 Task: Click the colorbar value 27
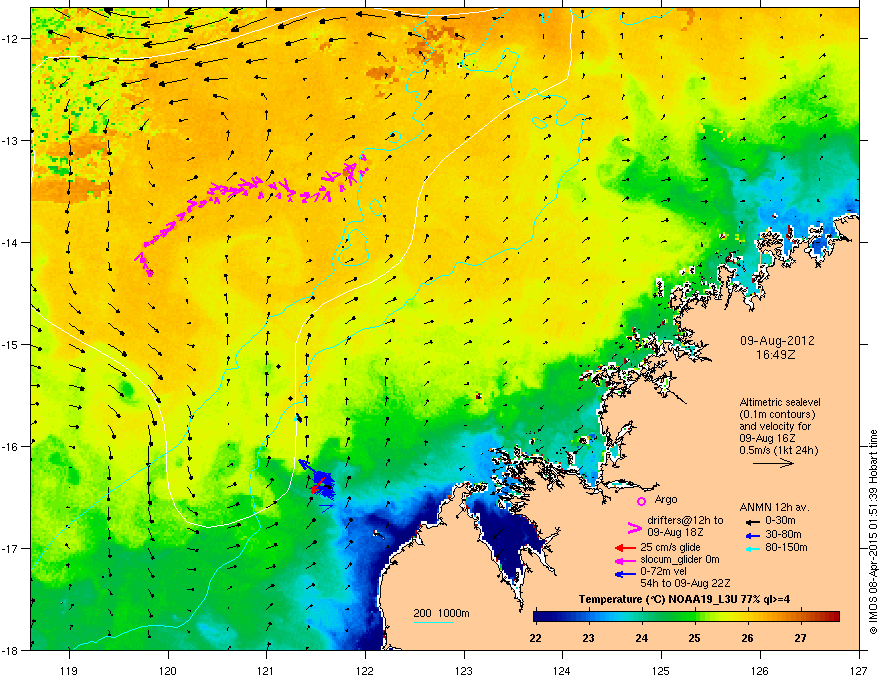point(800,638)
